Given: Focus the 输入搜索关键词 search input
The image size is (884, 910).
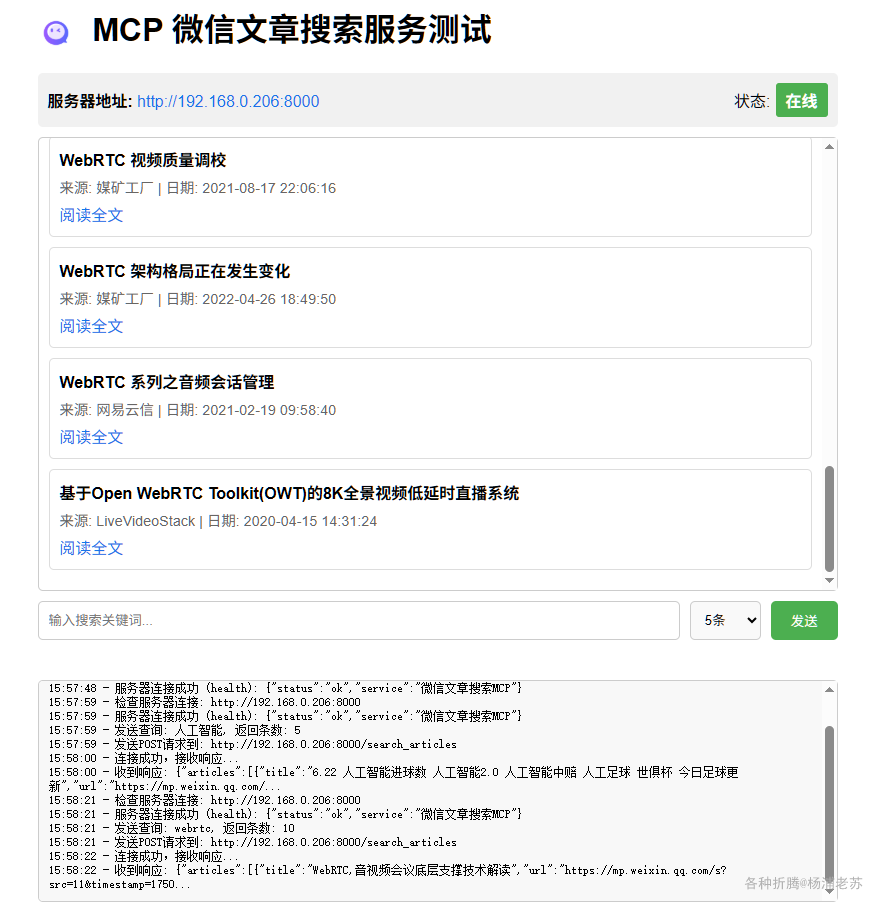Looking at the screenshot, I should 359,620.
